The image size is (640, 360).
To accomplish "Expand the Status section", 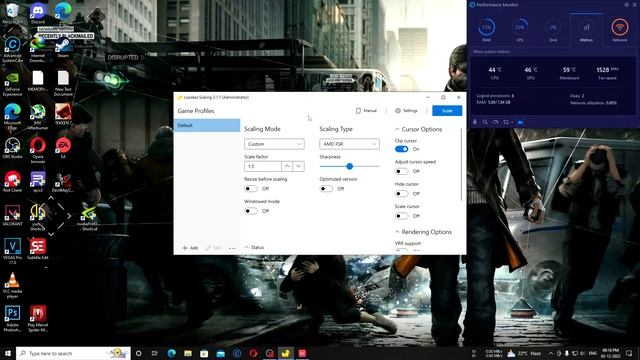I will tap(254, 247).
